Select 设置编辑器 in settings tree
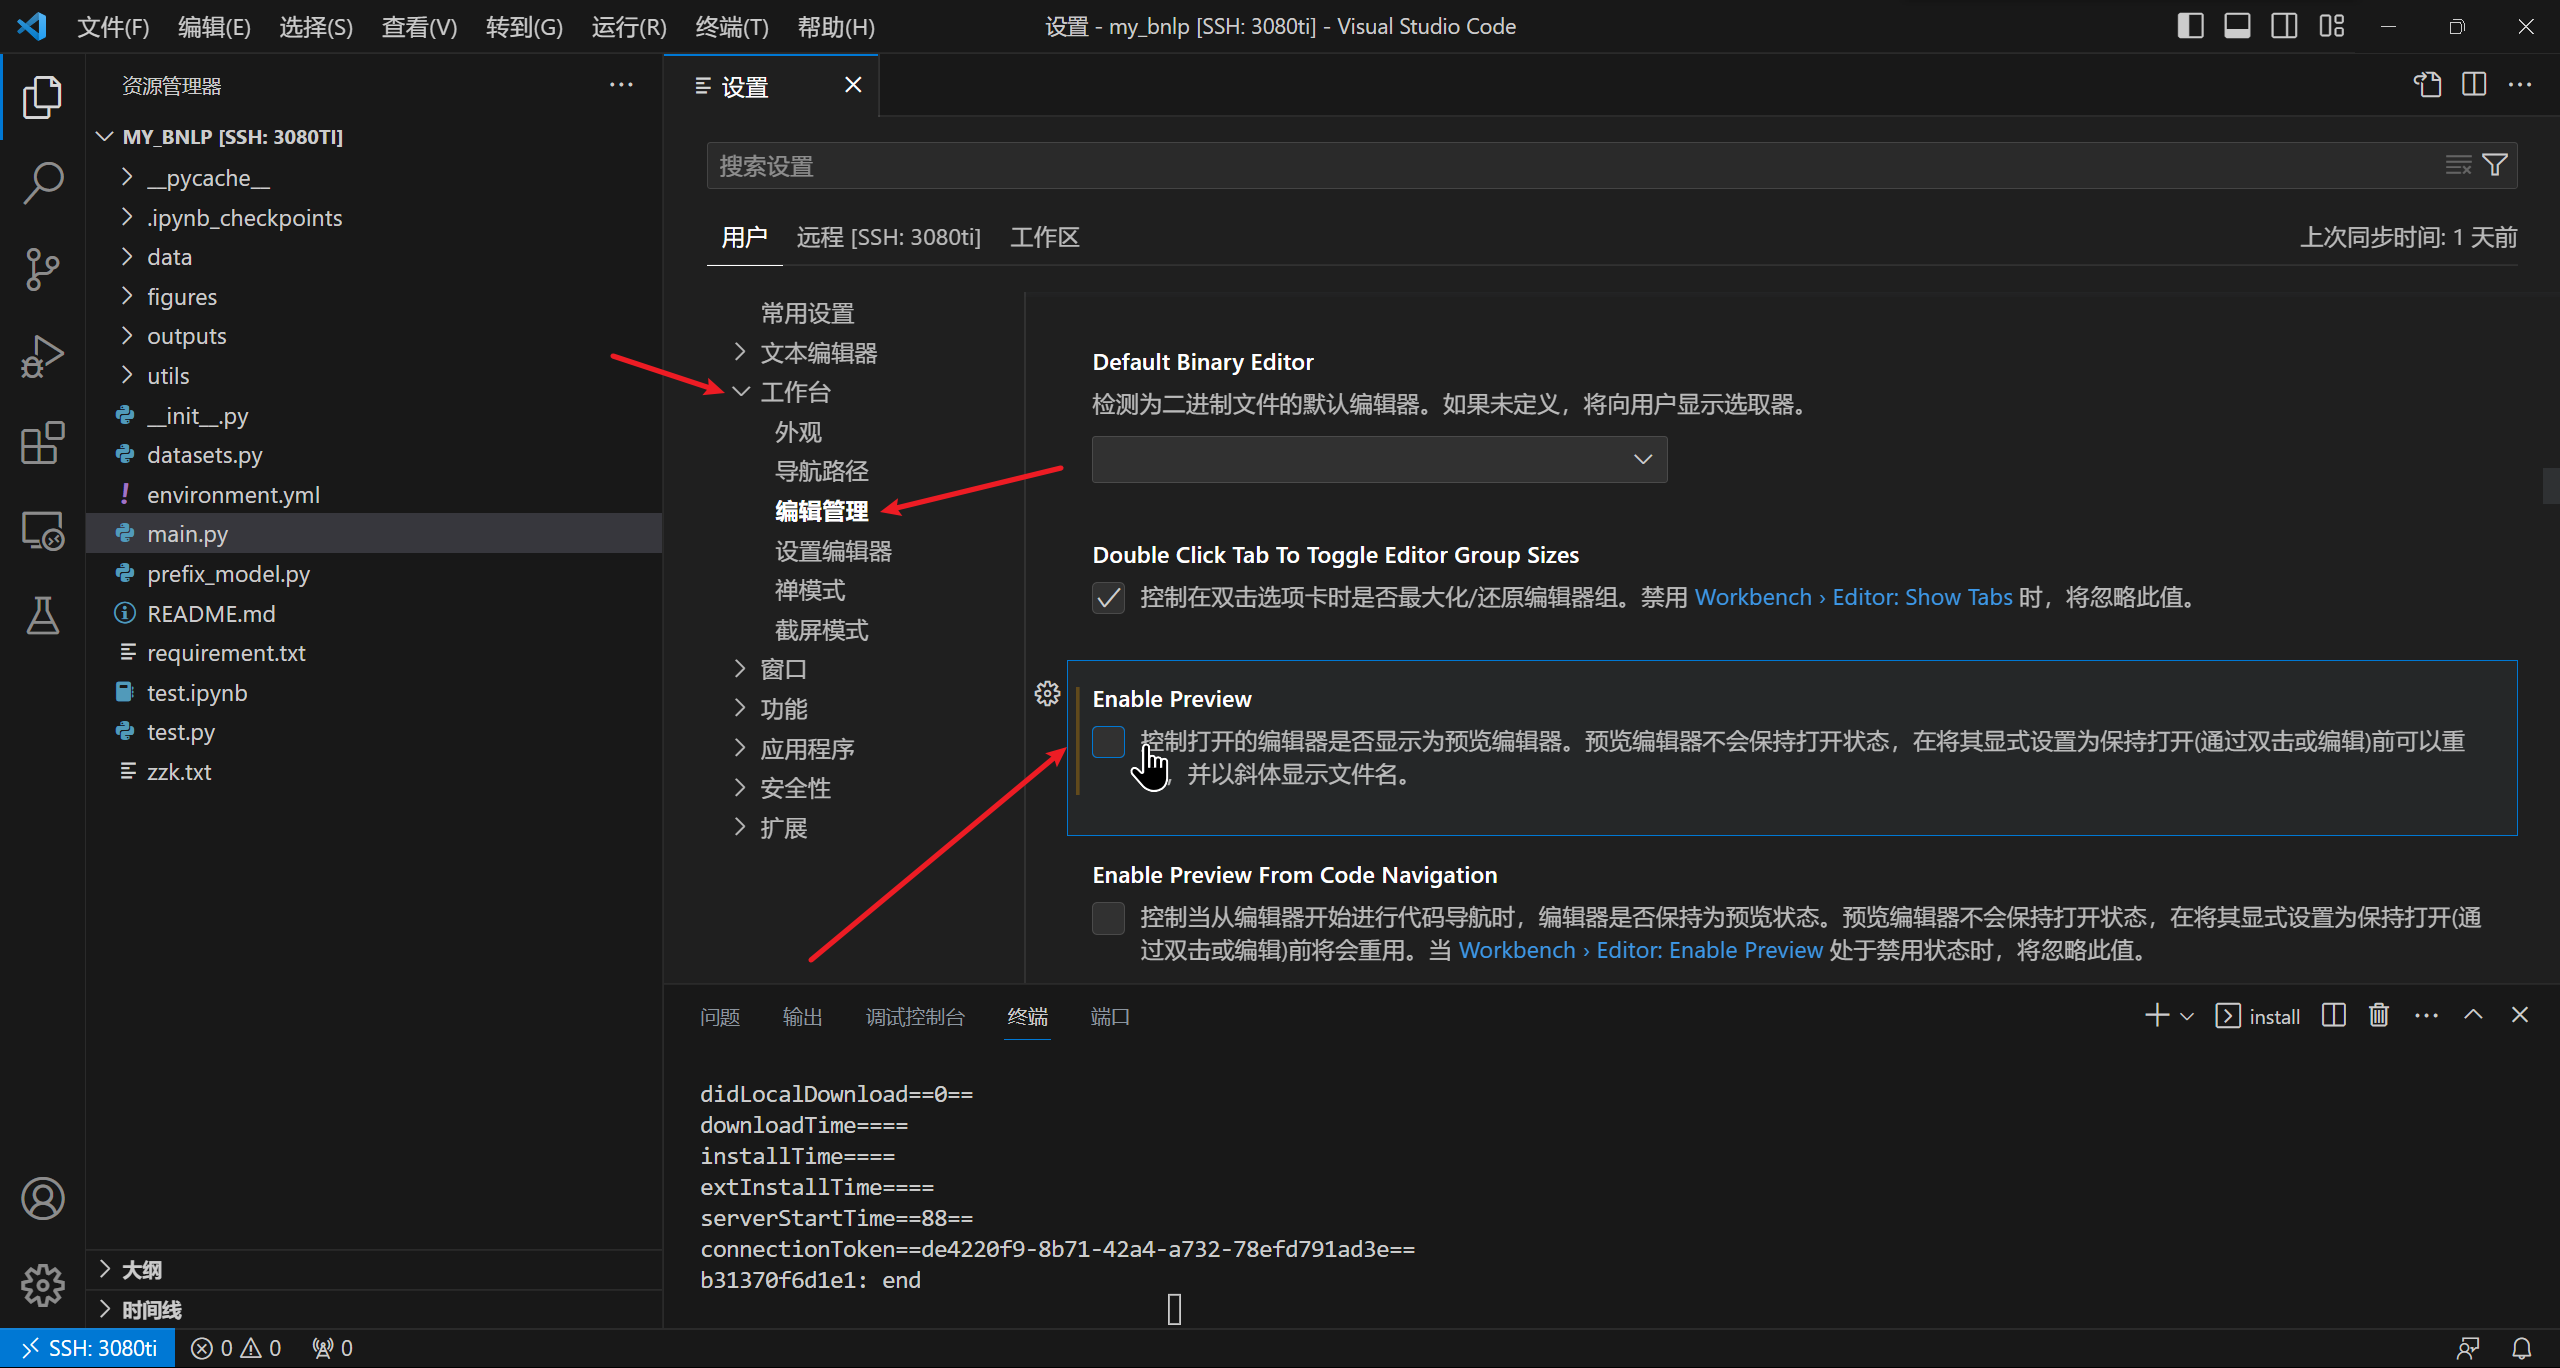Screen dimensions: 2560x1368 click(x=833, y=550)
